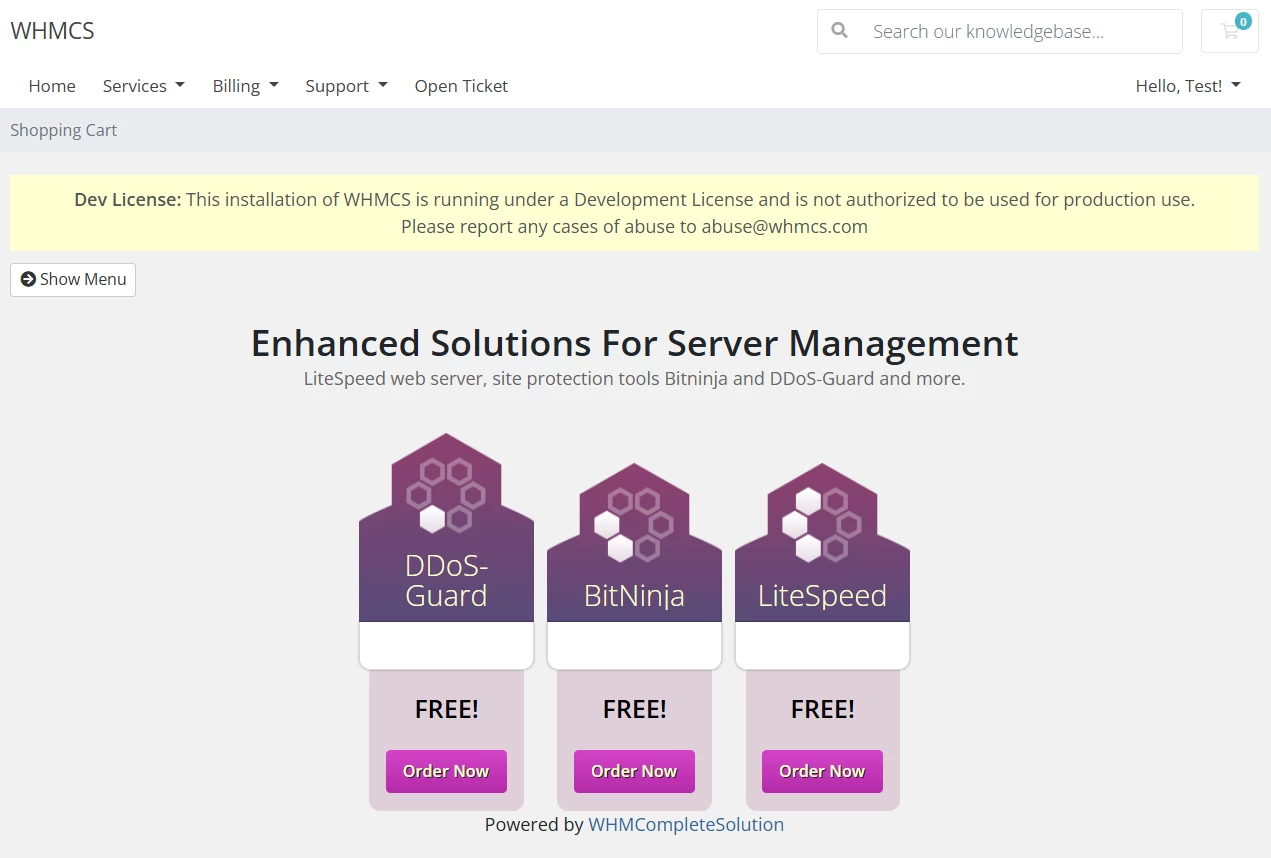Screen dimensions: 1271x858
Task: Click the cart item count badge
Action: 1243,21
